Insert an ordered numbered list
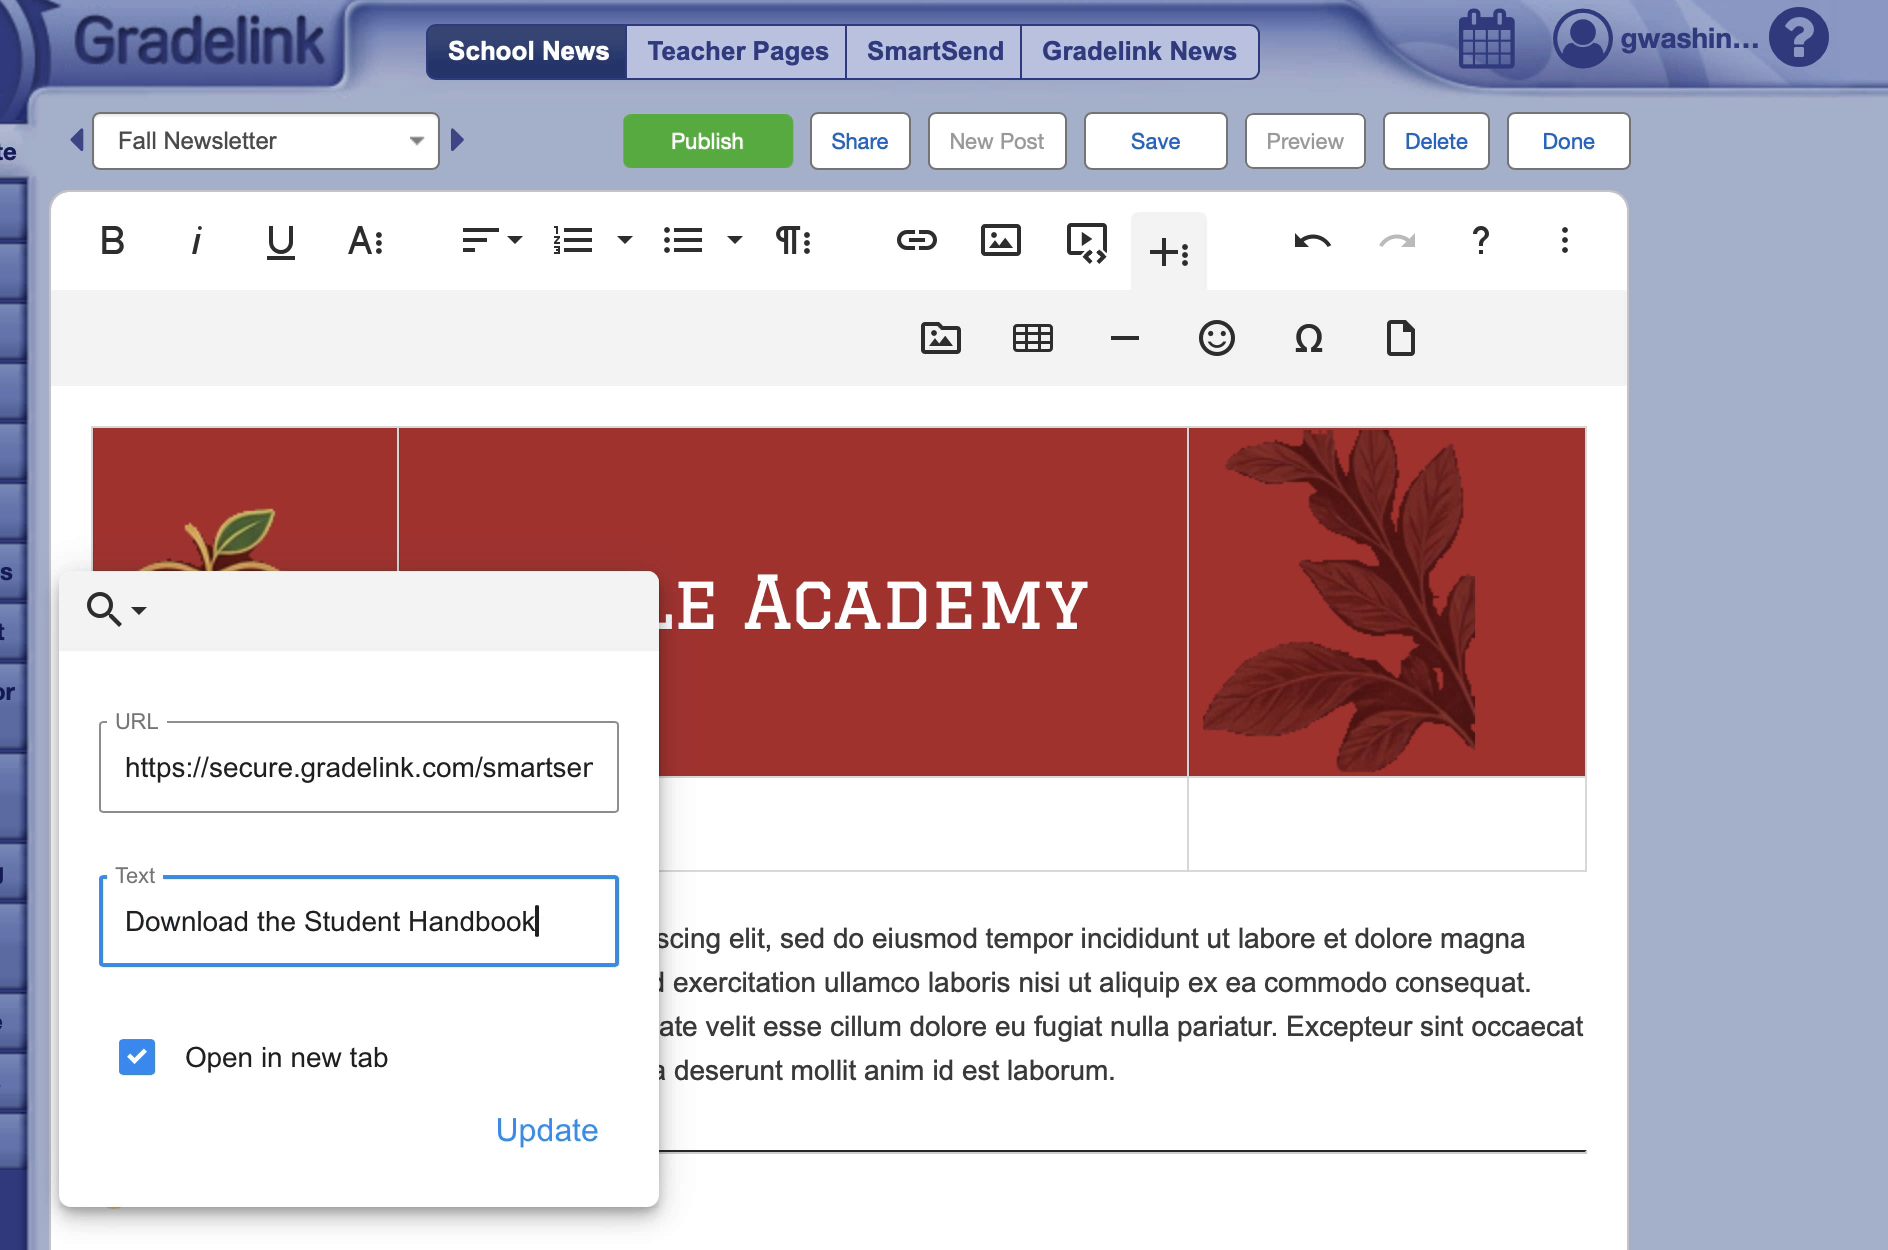The image size is (1888, 1250). point(573,241)
